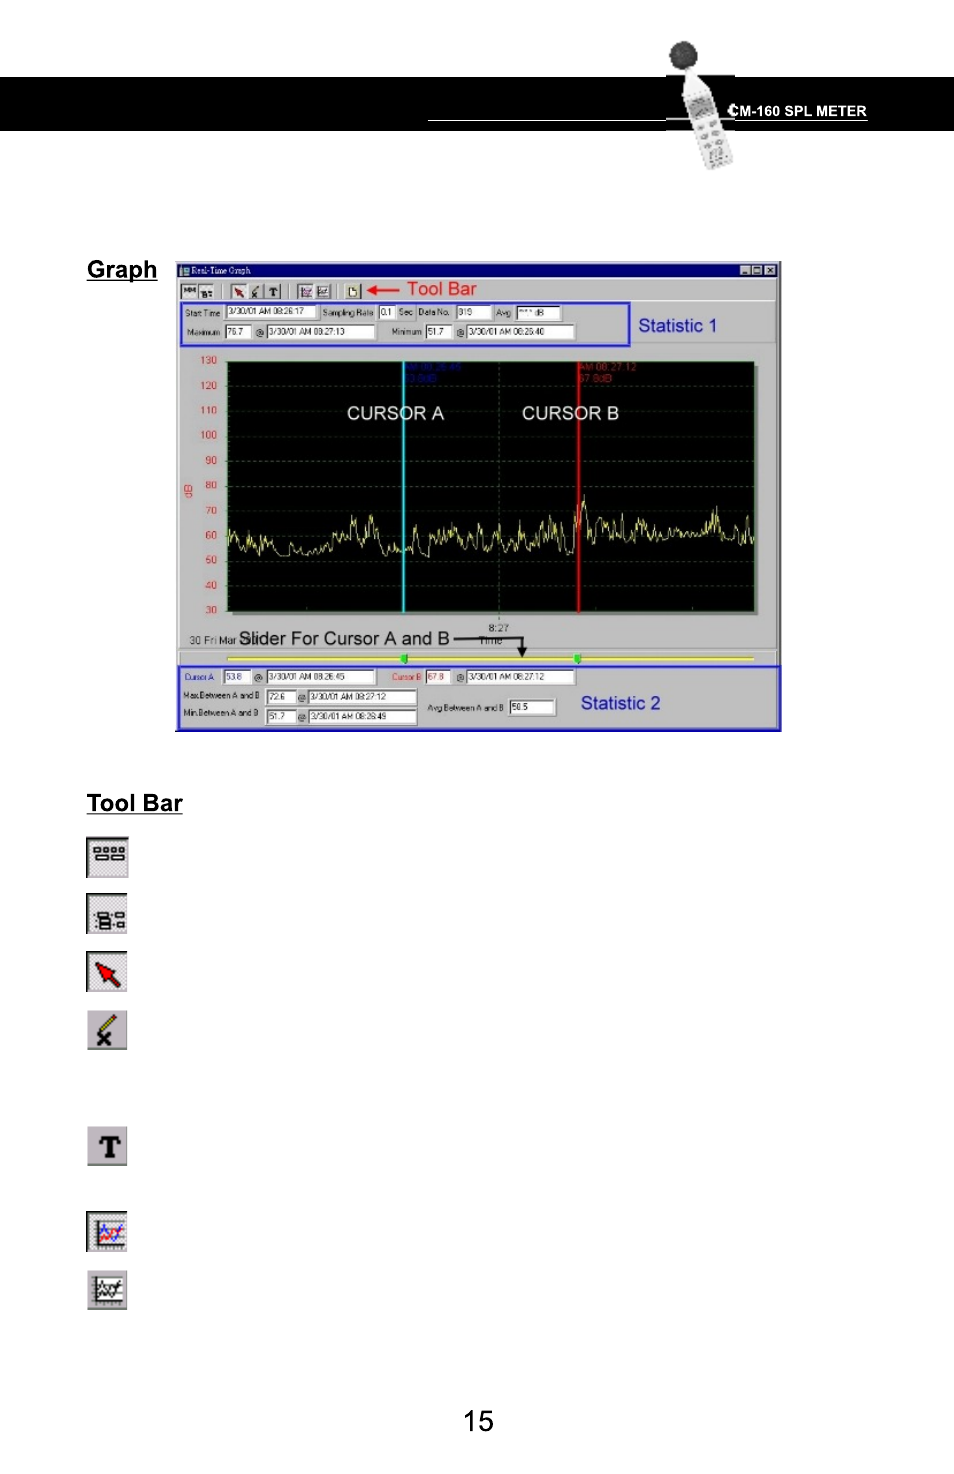Close the Real-Time Graph window
Viewport: 954px width, 1474px height.
[770, 270]
